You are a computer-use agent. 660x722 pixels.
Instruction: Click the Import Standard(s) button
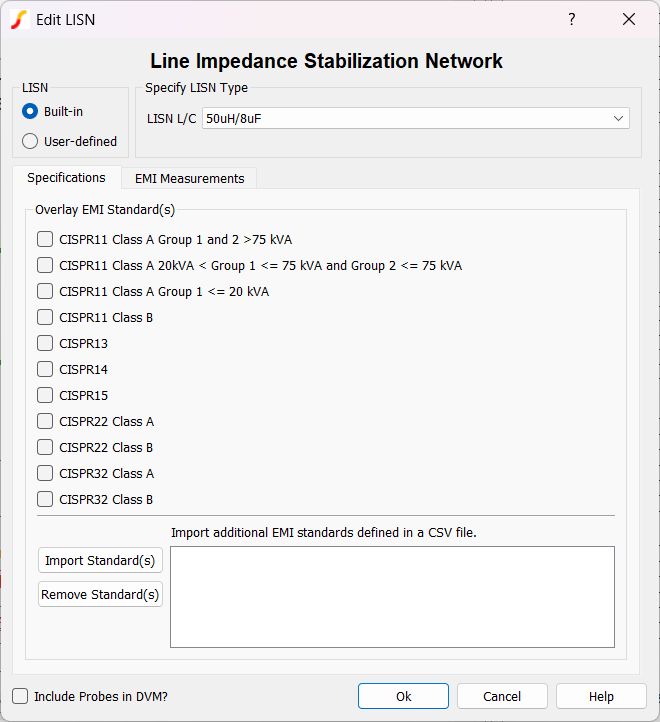(100, 560)
